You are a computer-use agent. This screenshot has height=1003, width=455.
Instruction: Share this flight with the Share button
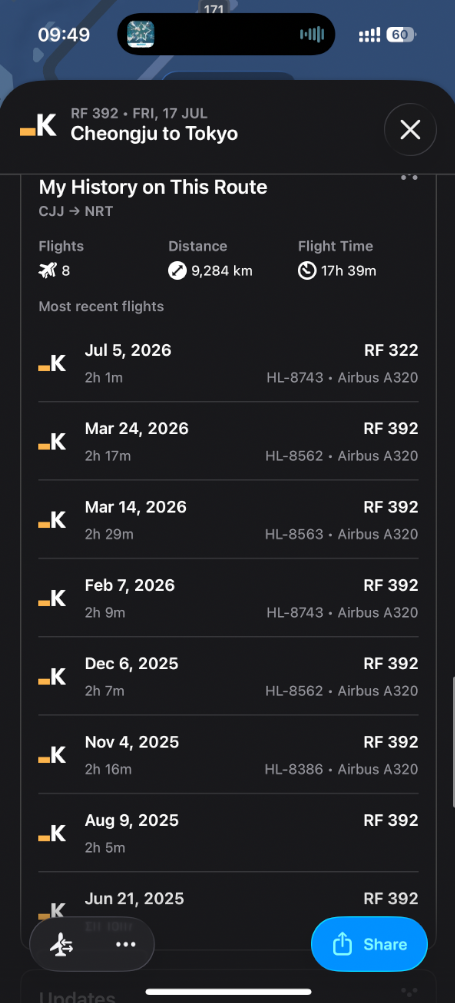pyautogui.click(x=369, y=944)
